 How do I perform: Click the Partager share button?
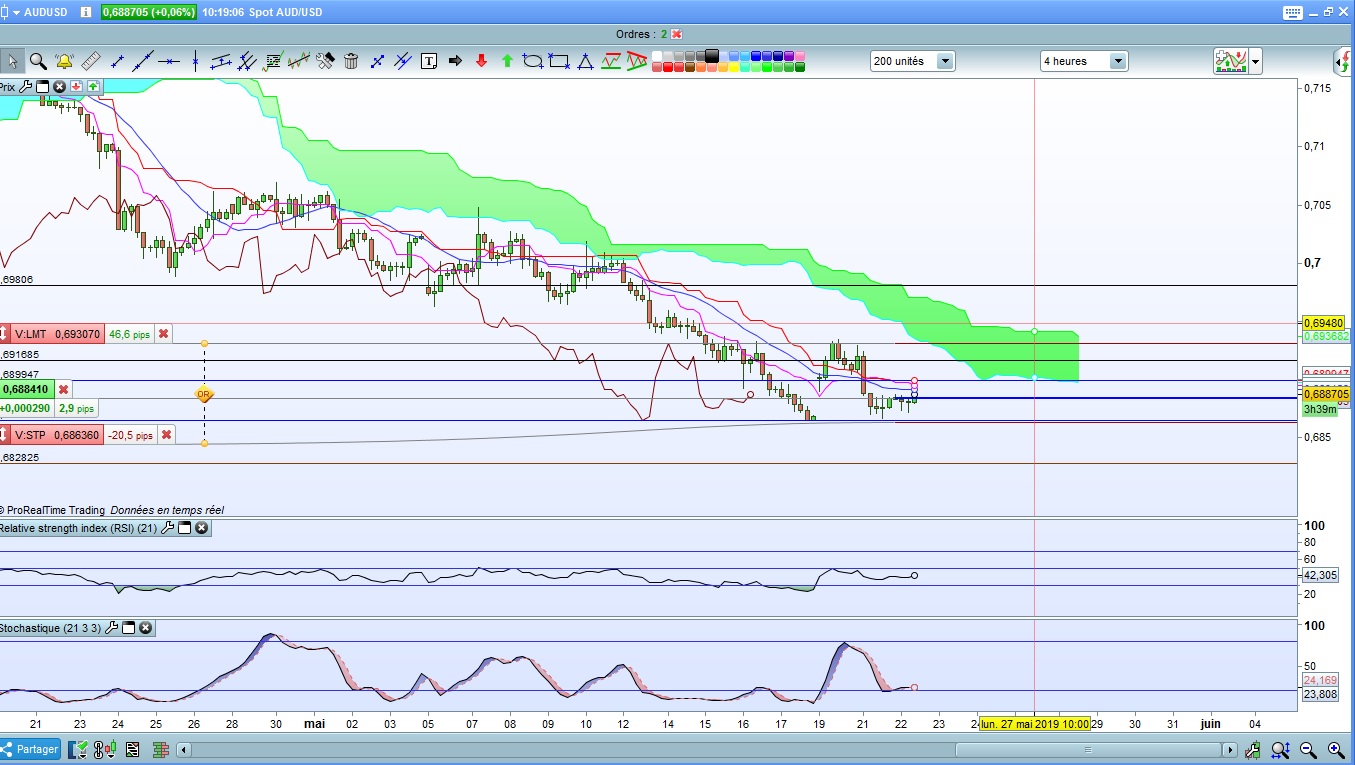31,749
